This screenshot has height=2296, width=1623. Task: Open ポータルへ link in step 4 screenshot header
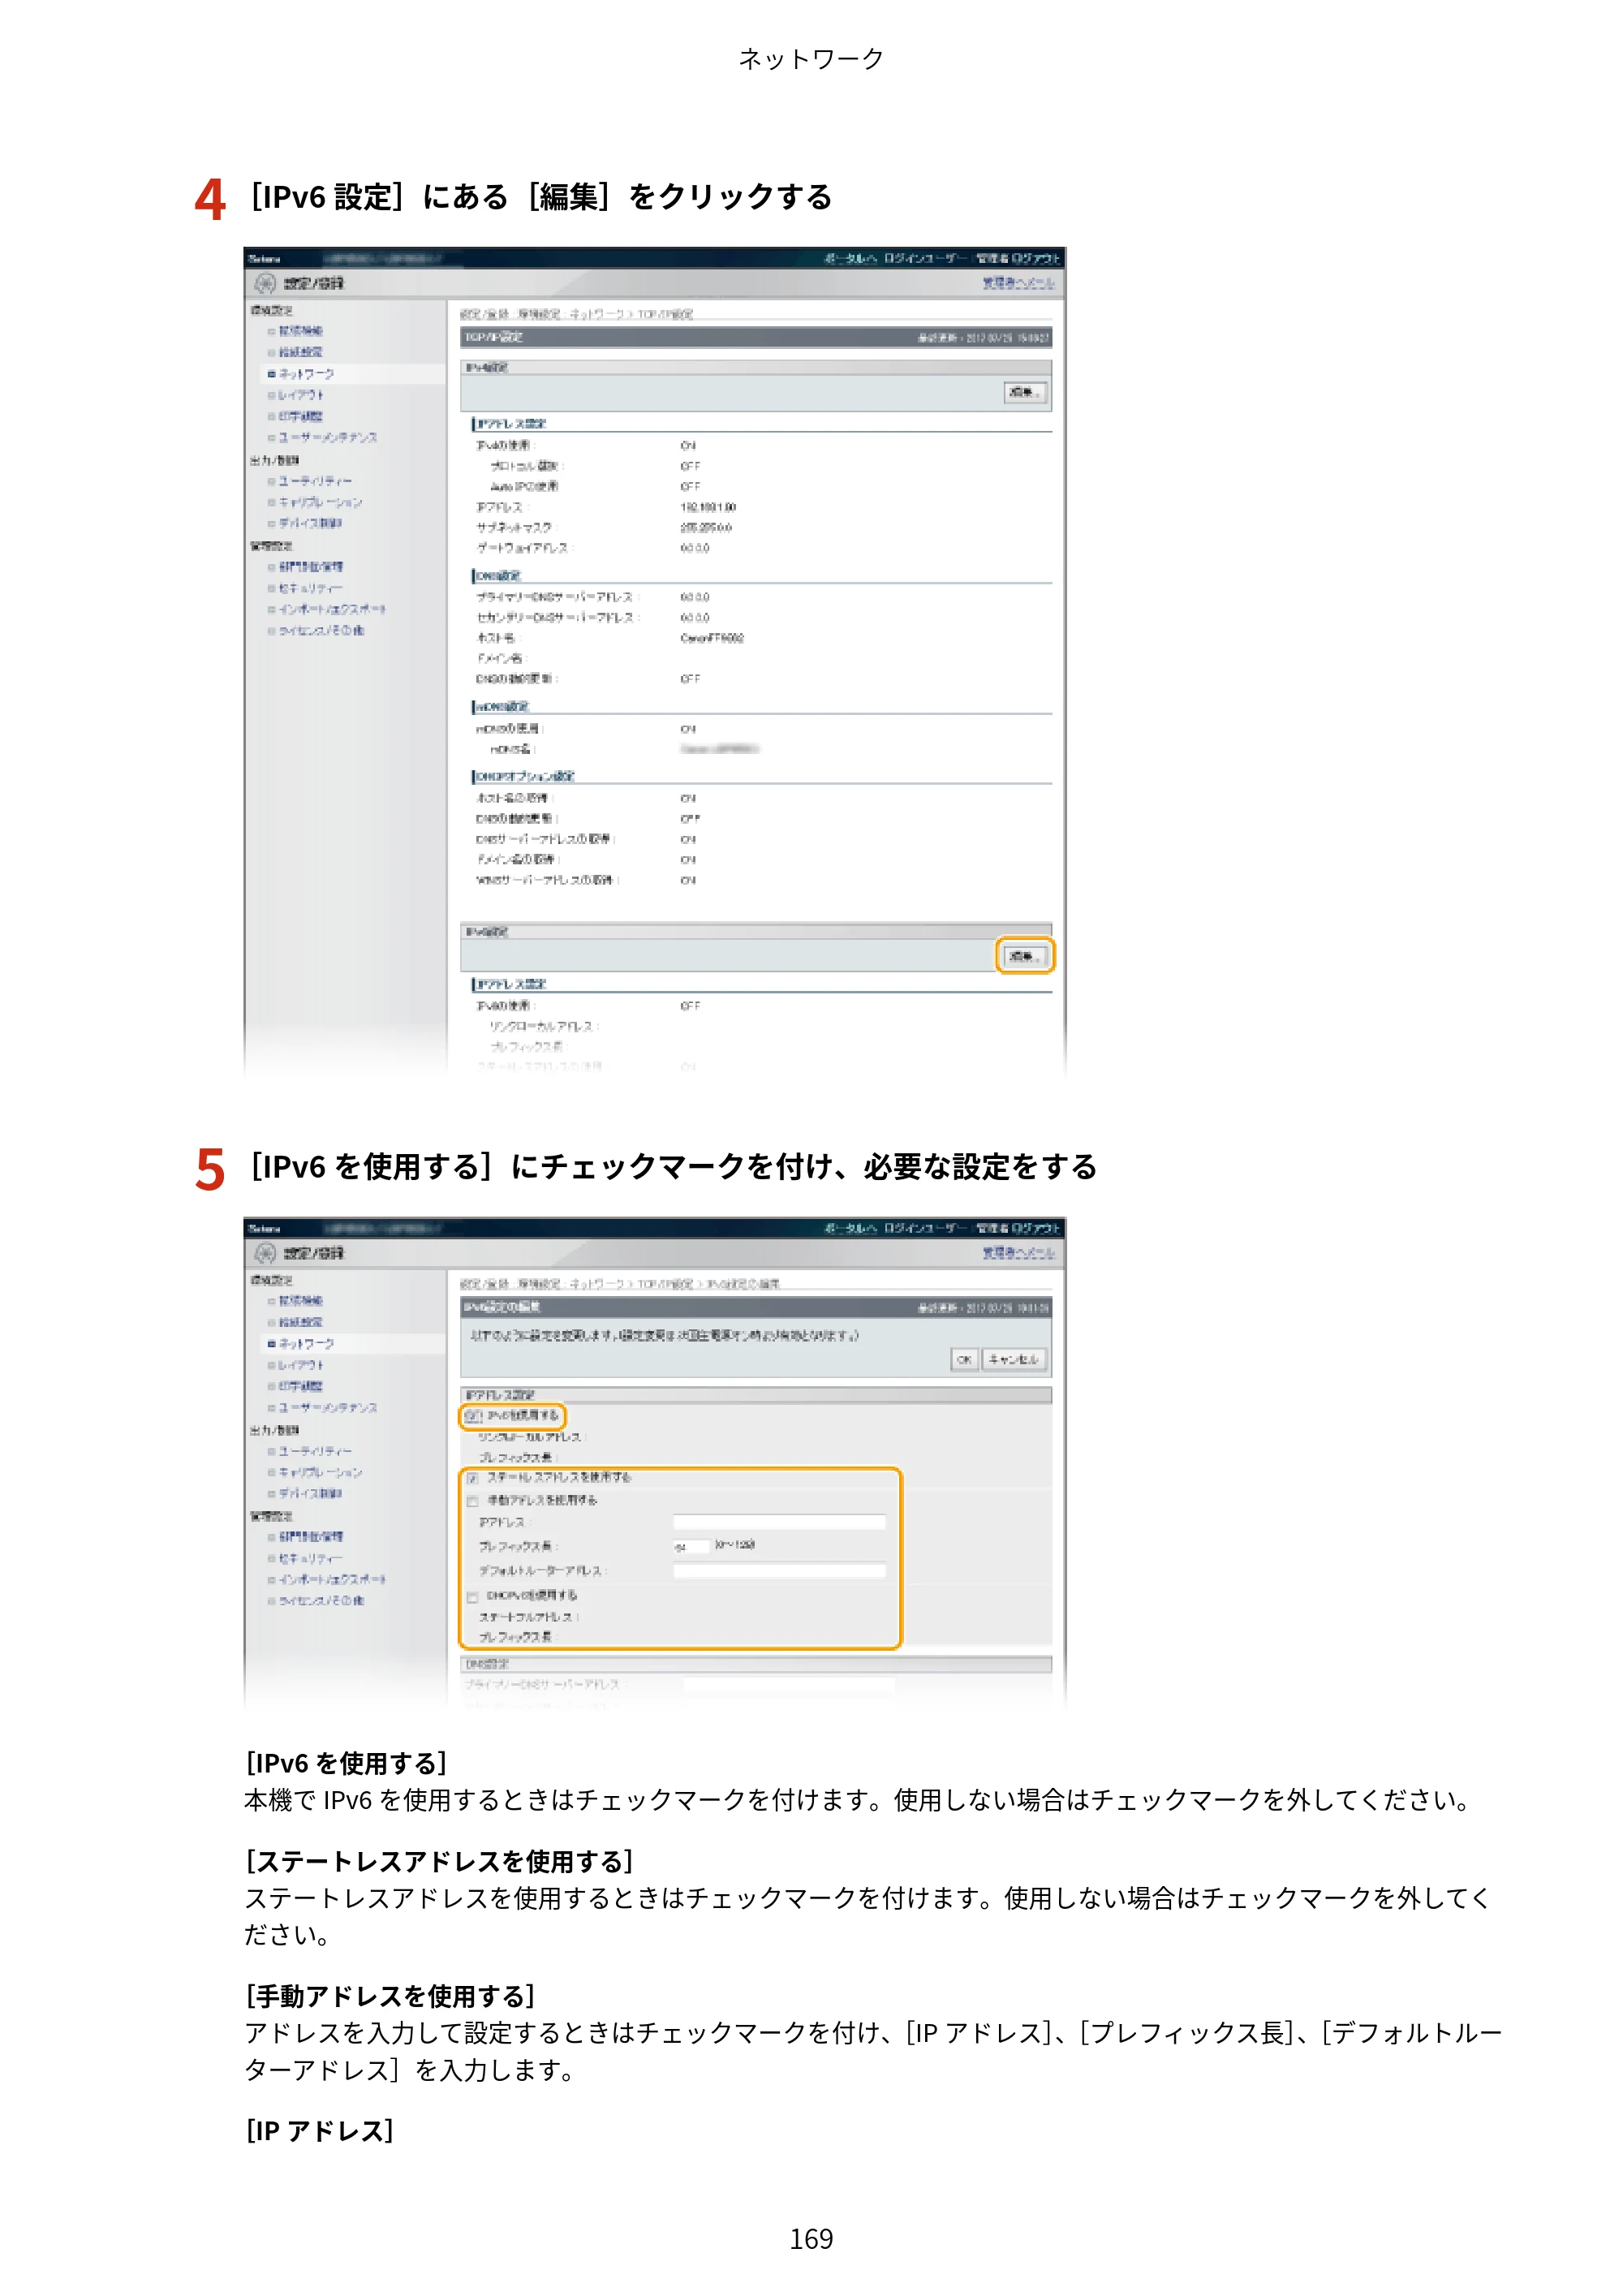coord(850,258)
